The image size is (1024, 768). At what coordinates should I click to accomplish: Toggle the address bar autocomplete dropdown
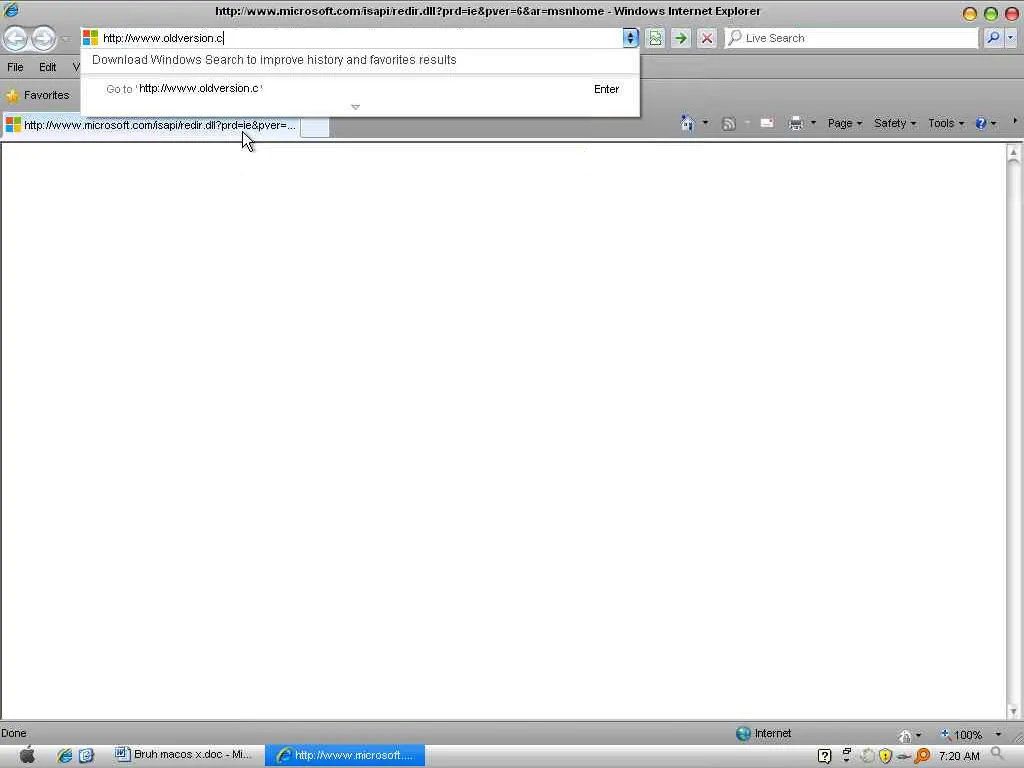pyautogui.click(x=630, y=38)
